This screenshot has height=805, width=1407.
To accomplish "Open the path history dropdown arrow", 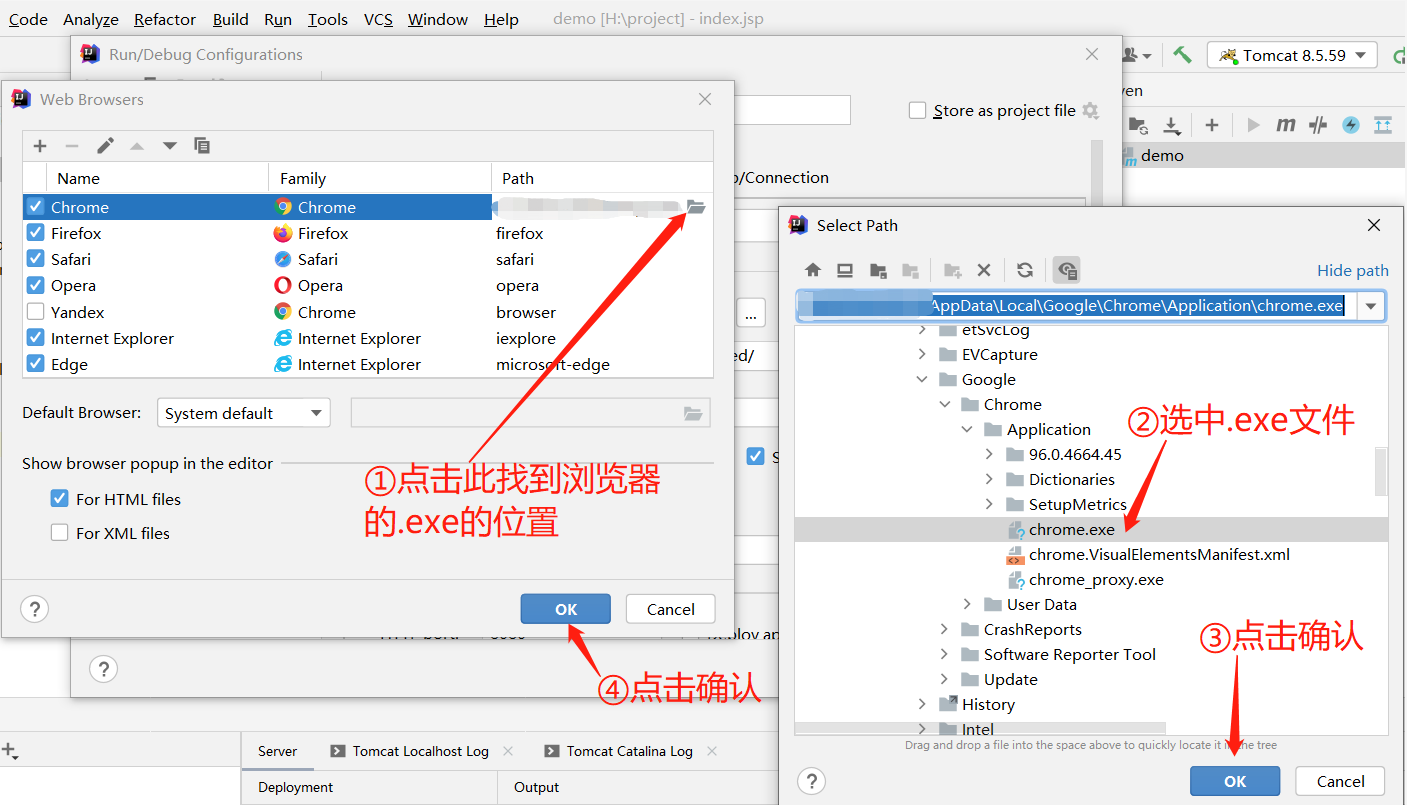I will click(1371, 306).
